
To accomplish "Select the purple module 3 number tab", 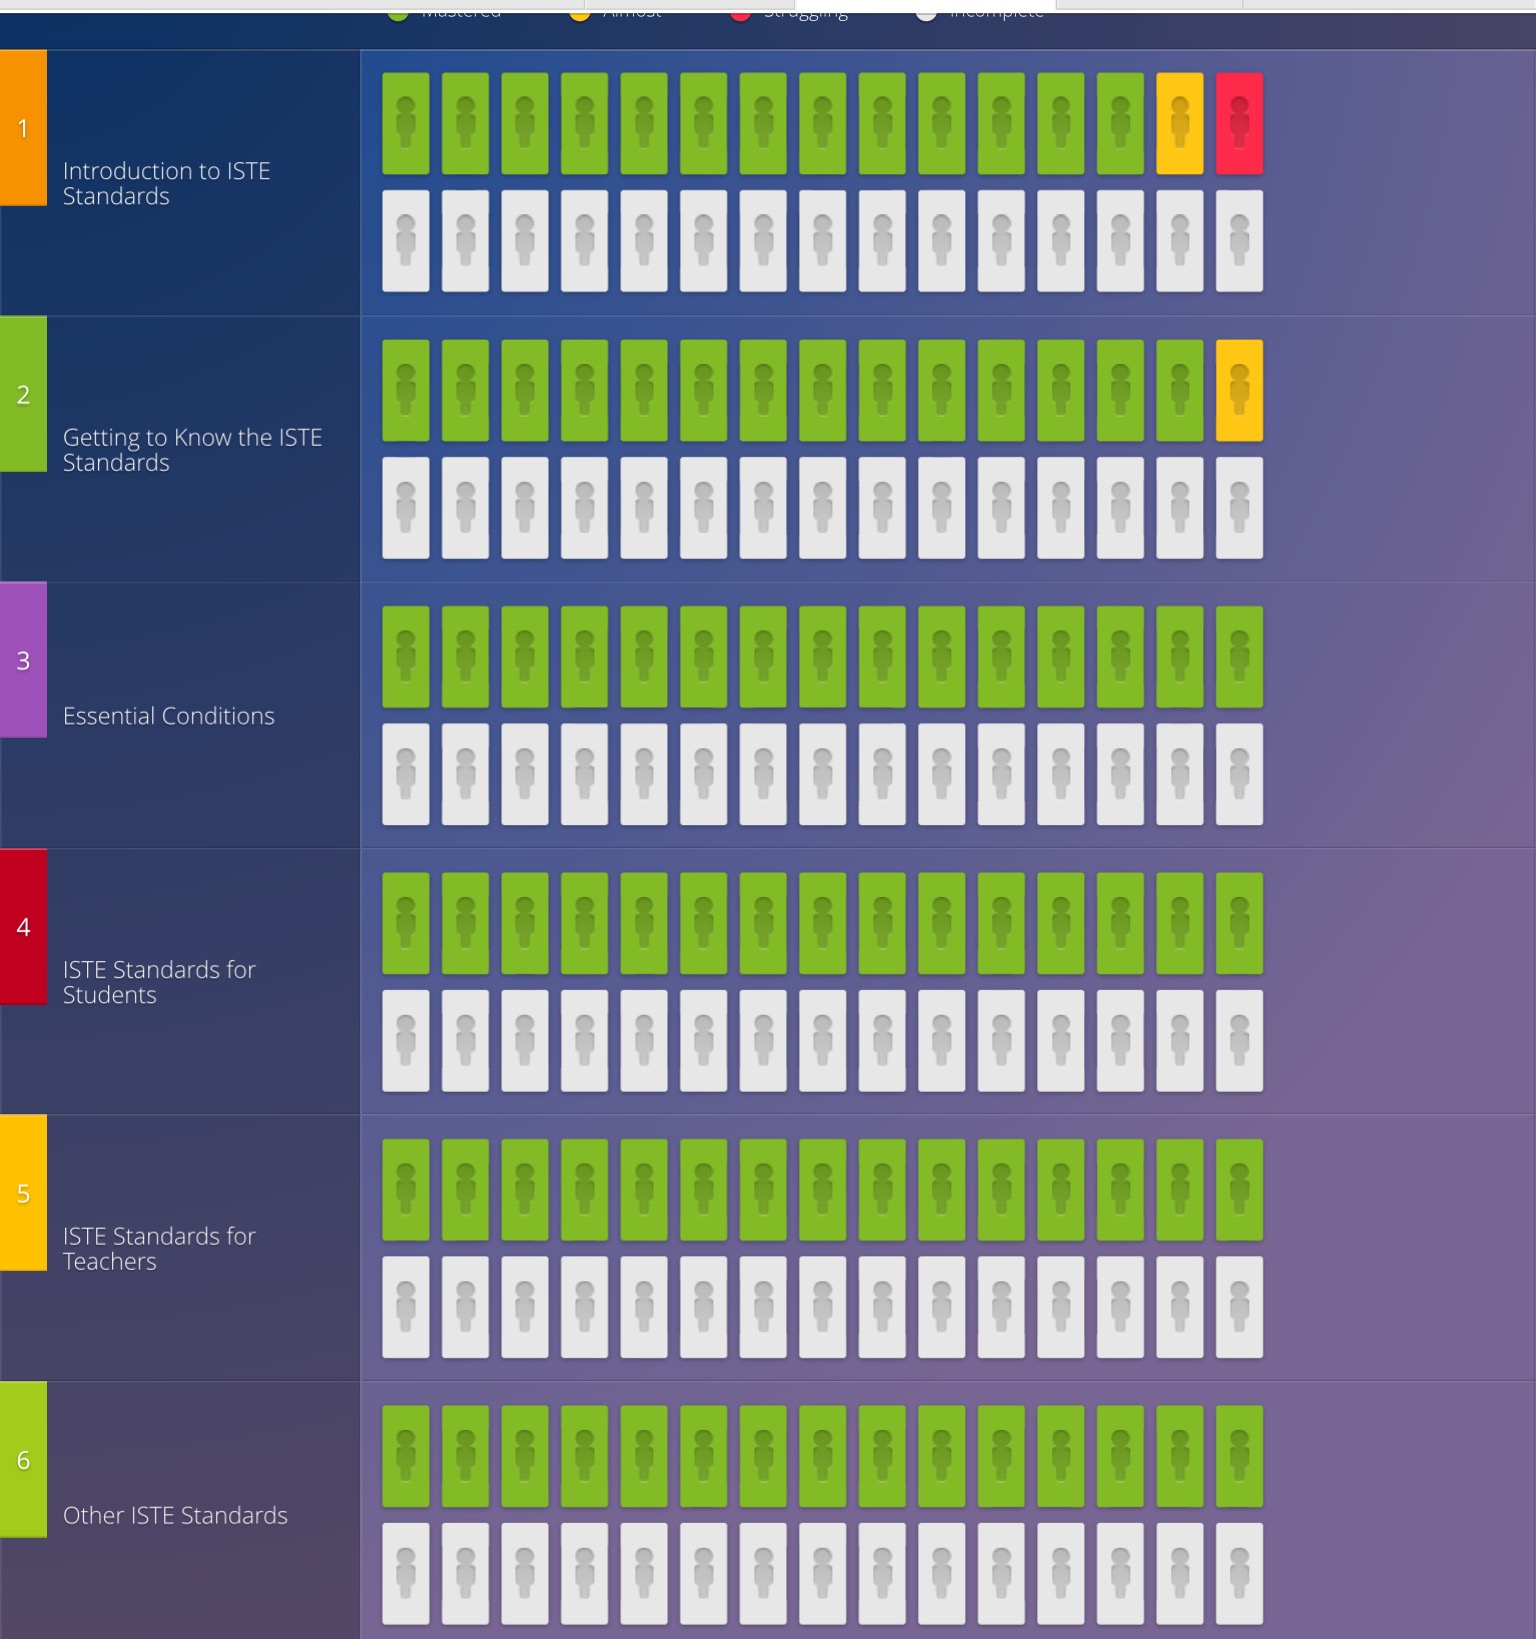I will [23, 660].
